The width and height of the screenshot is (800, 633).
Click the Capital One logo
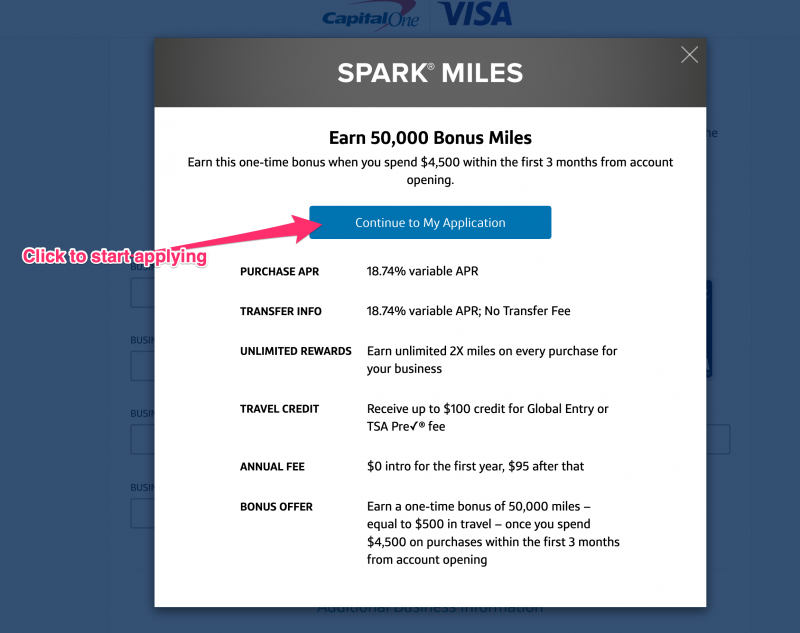click(x=368, y=15)
